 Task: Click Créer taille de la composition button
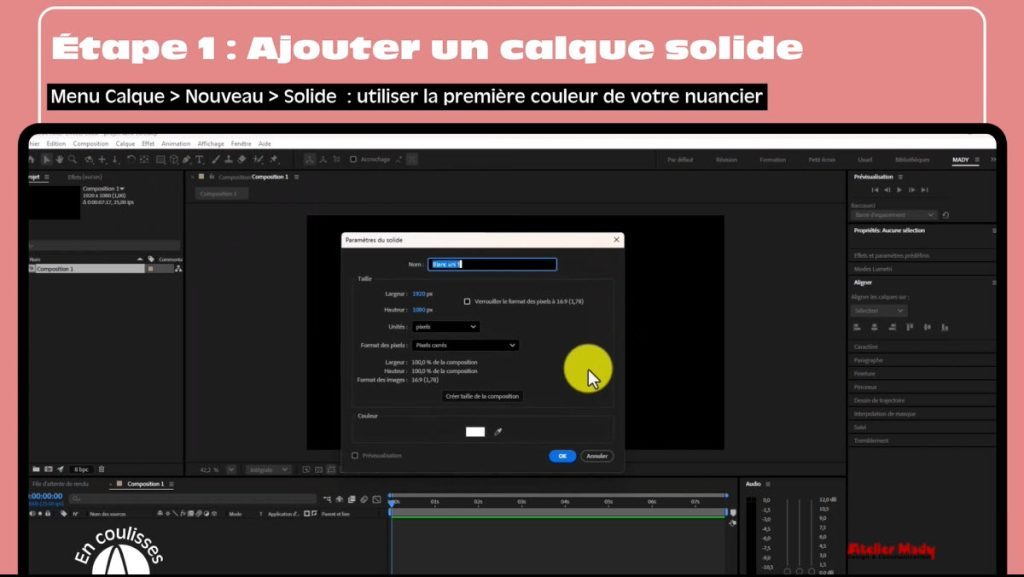coord(482,396)
